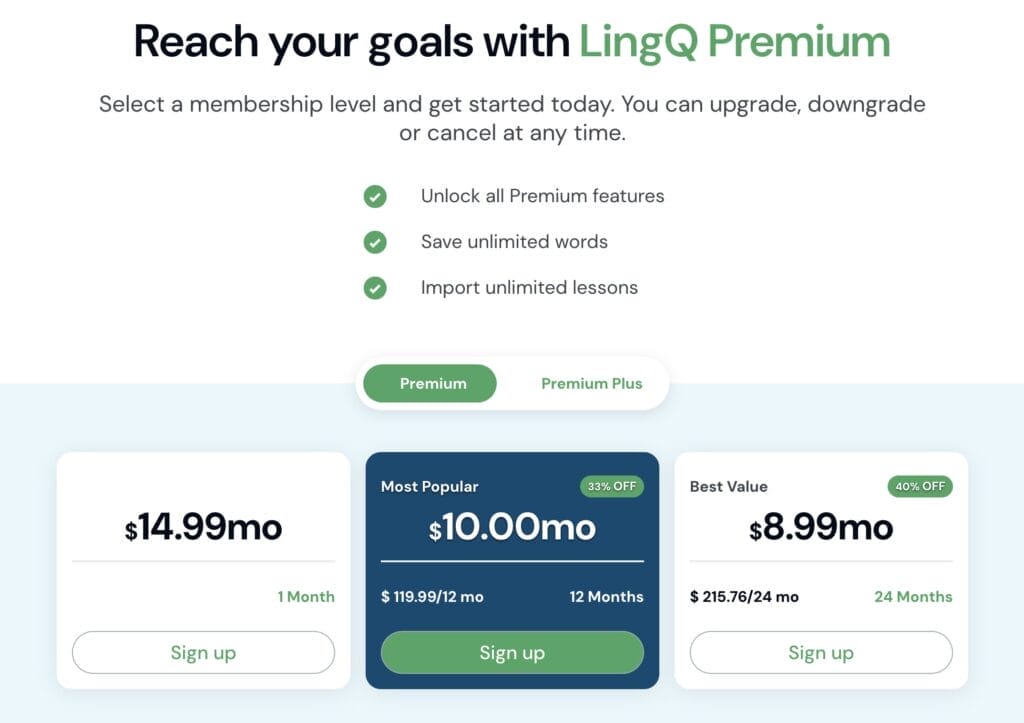Select the $8.99mo price
The width and height of the screenshot is (1024, 723).
[821, 528]
